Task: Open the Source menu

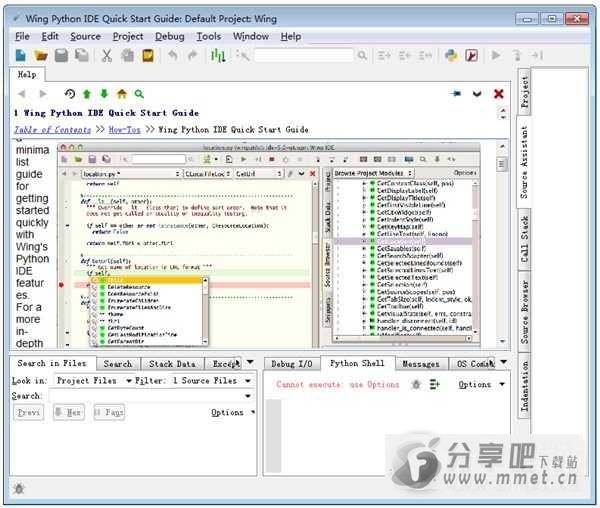Action: click(x=85, y=37)
